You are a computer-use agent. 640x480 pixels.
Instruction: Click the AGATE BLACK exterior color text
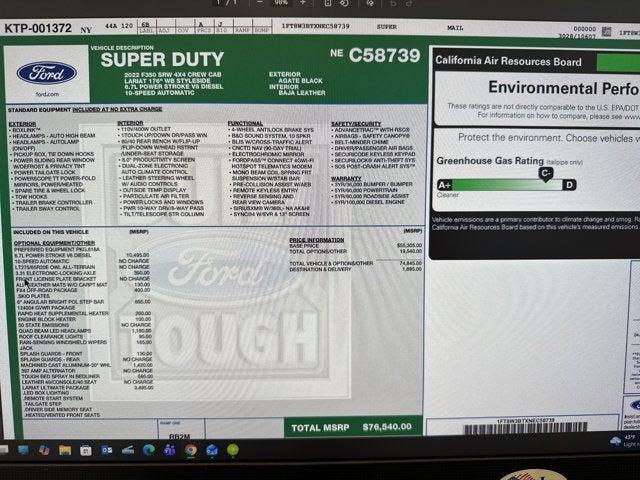point(300,81)
